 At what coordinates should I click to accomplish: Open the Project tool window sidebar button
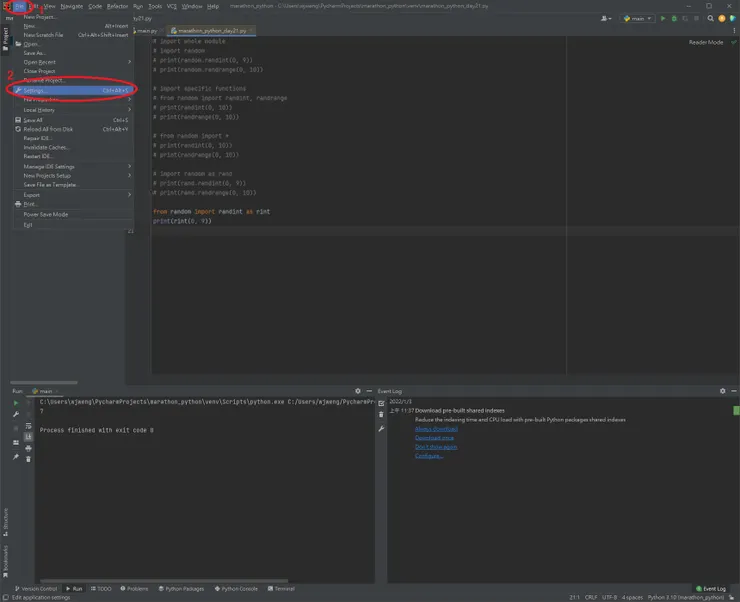point(5,38)
